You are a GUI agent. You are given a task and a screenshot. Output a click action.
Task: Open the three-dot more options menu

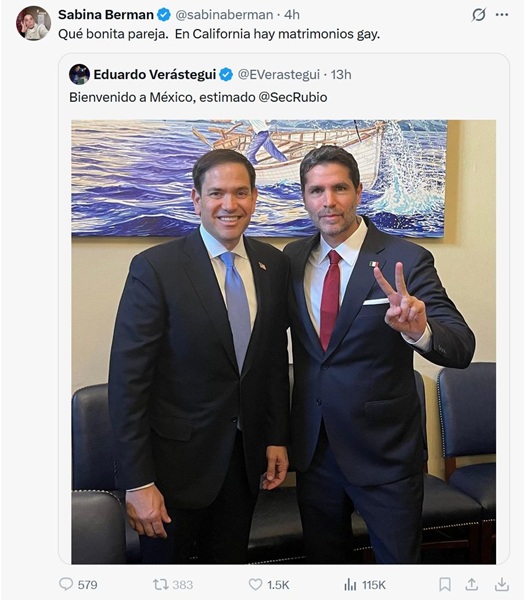tap(502, 15)
